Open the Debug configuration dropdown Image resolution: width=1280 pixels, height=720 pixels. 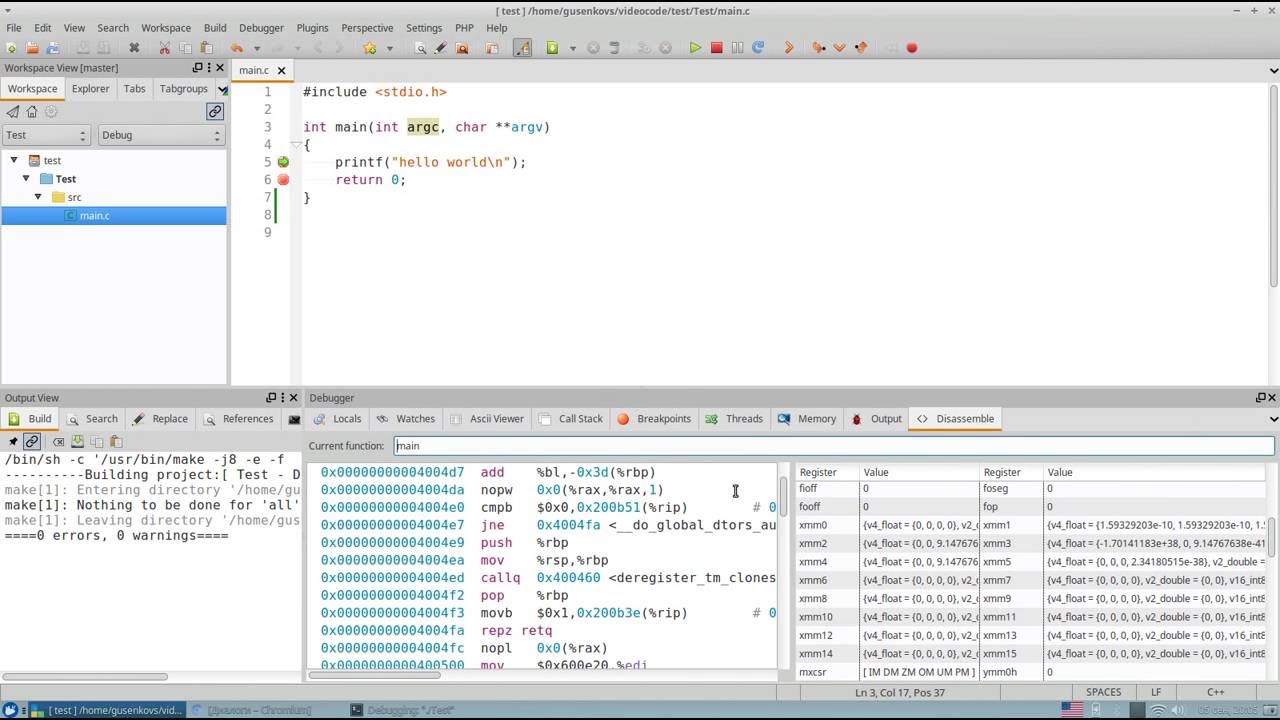point(161,135)
